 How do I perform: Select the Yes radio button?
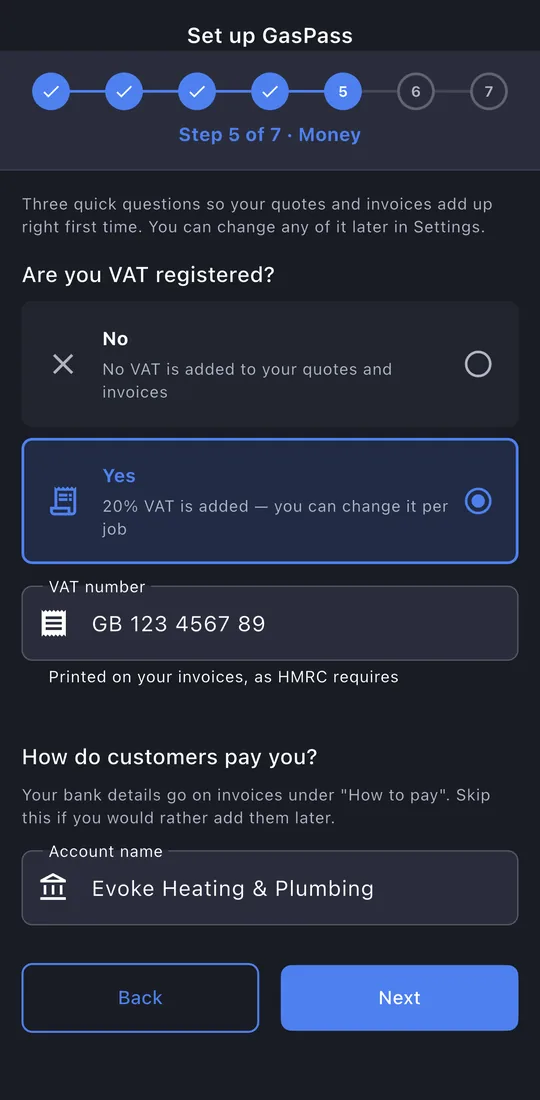pos(478,502)
